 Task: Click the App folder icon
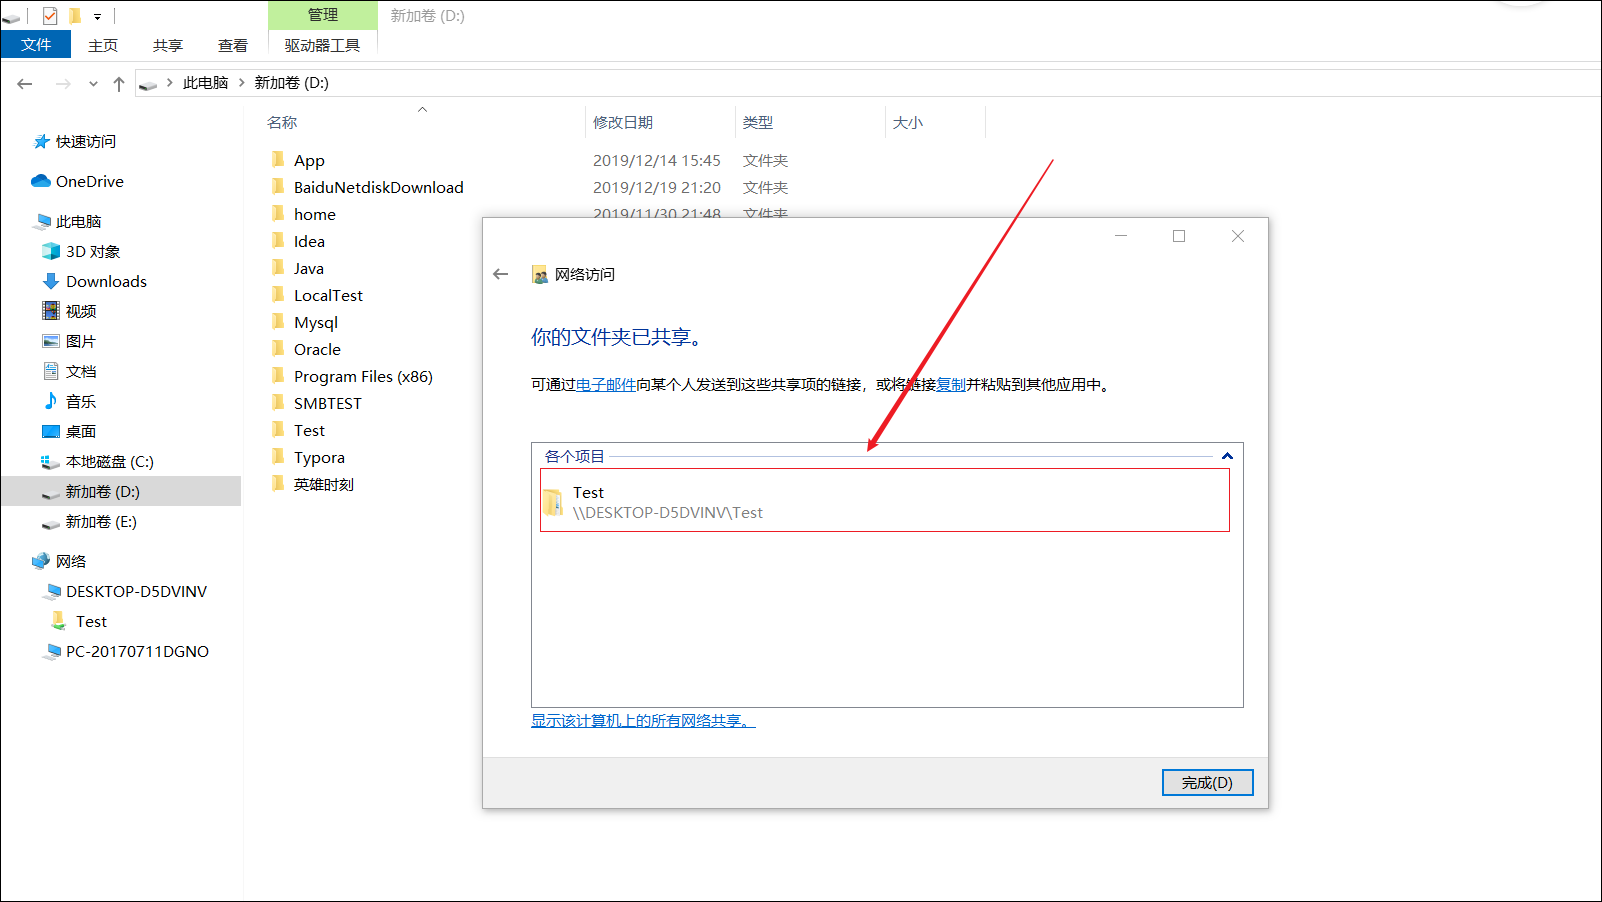click(x=278, y=159)
